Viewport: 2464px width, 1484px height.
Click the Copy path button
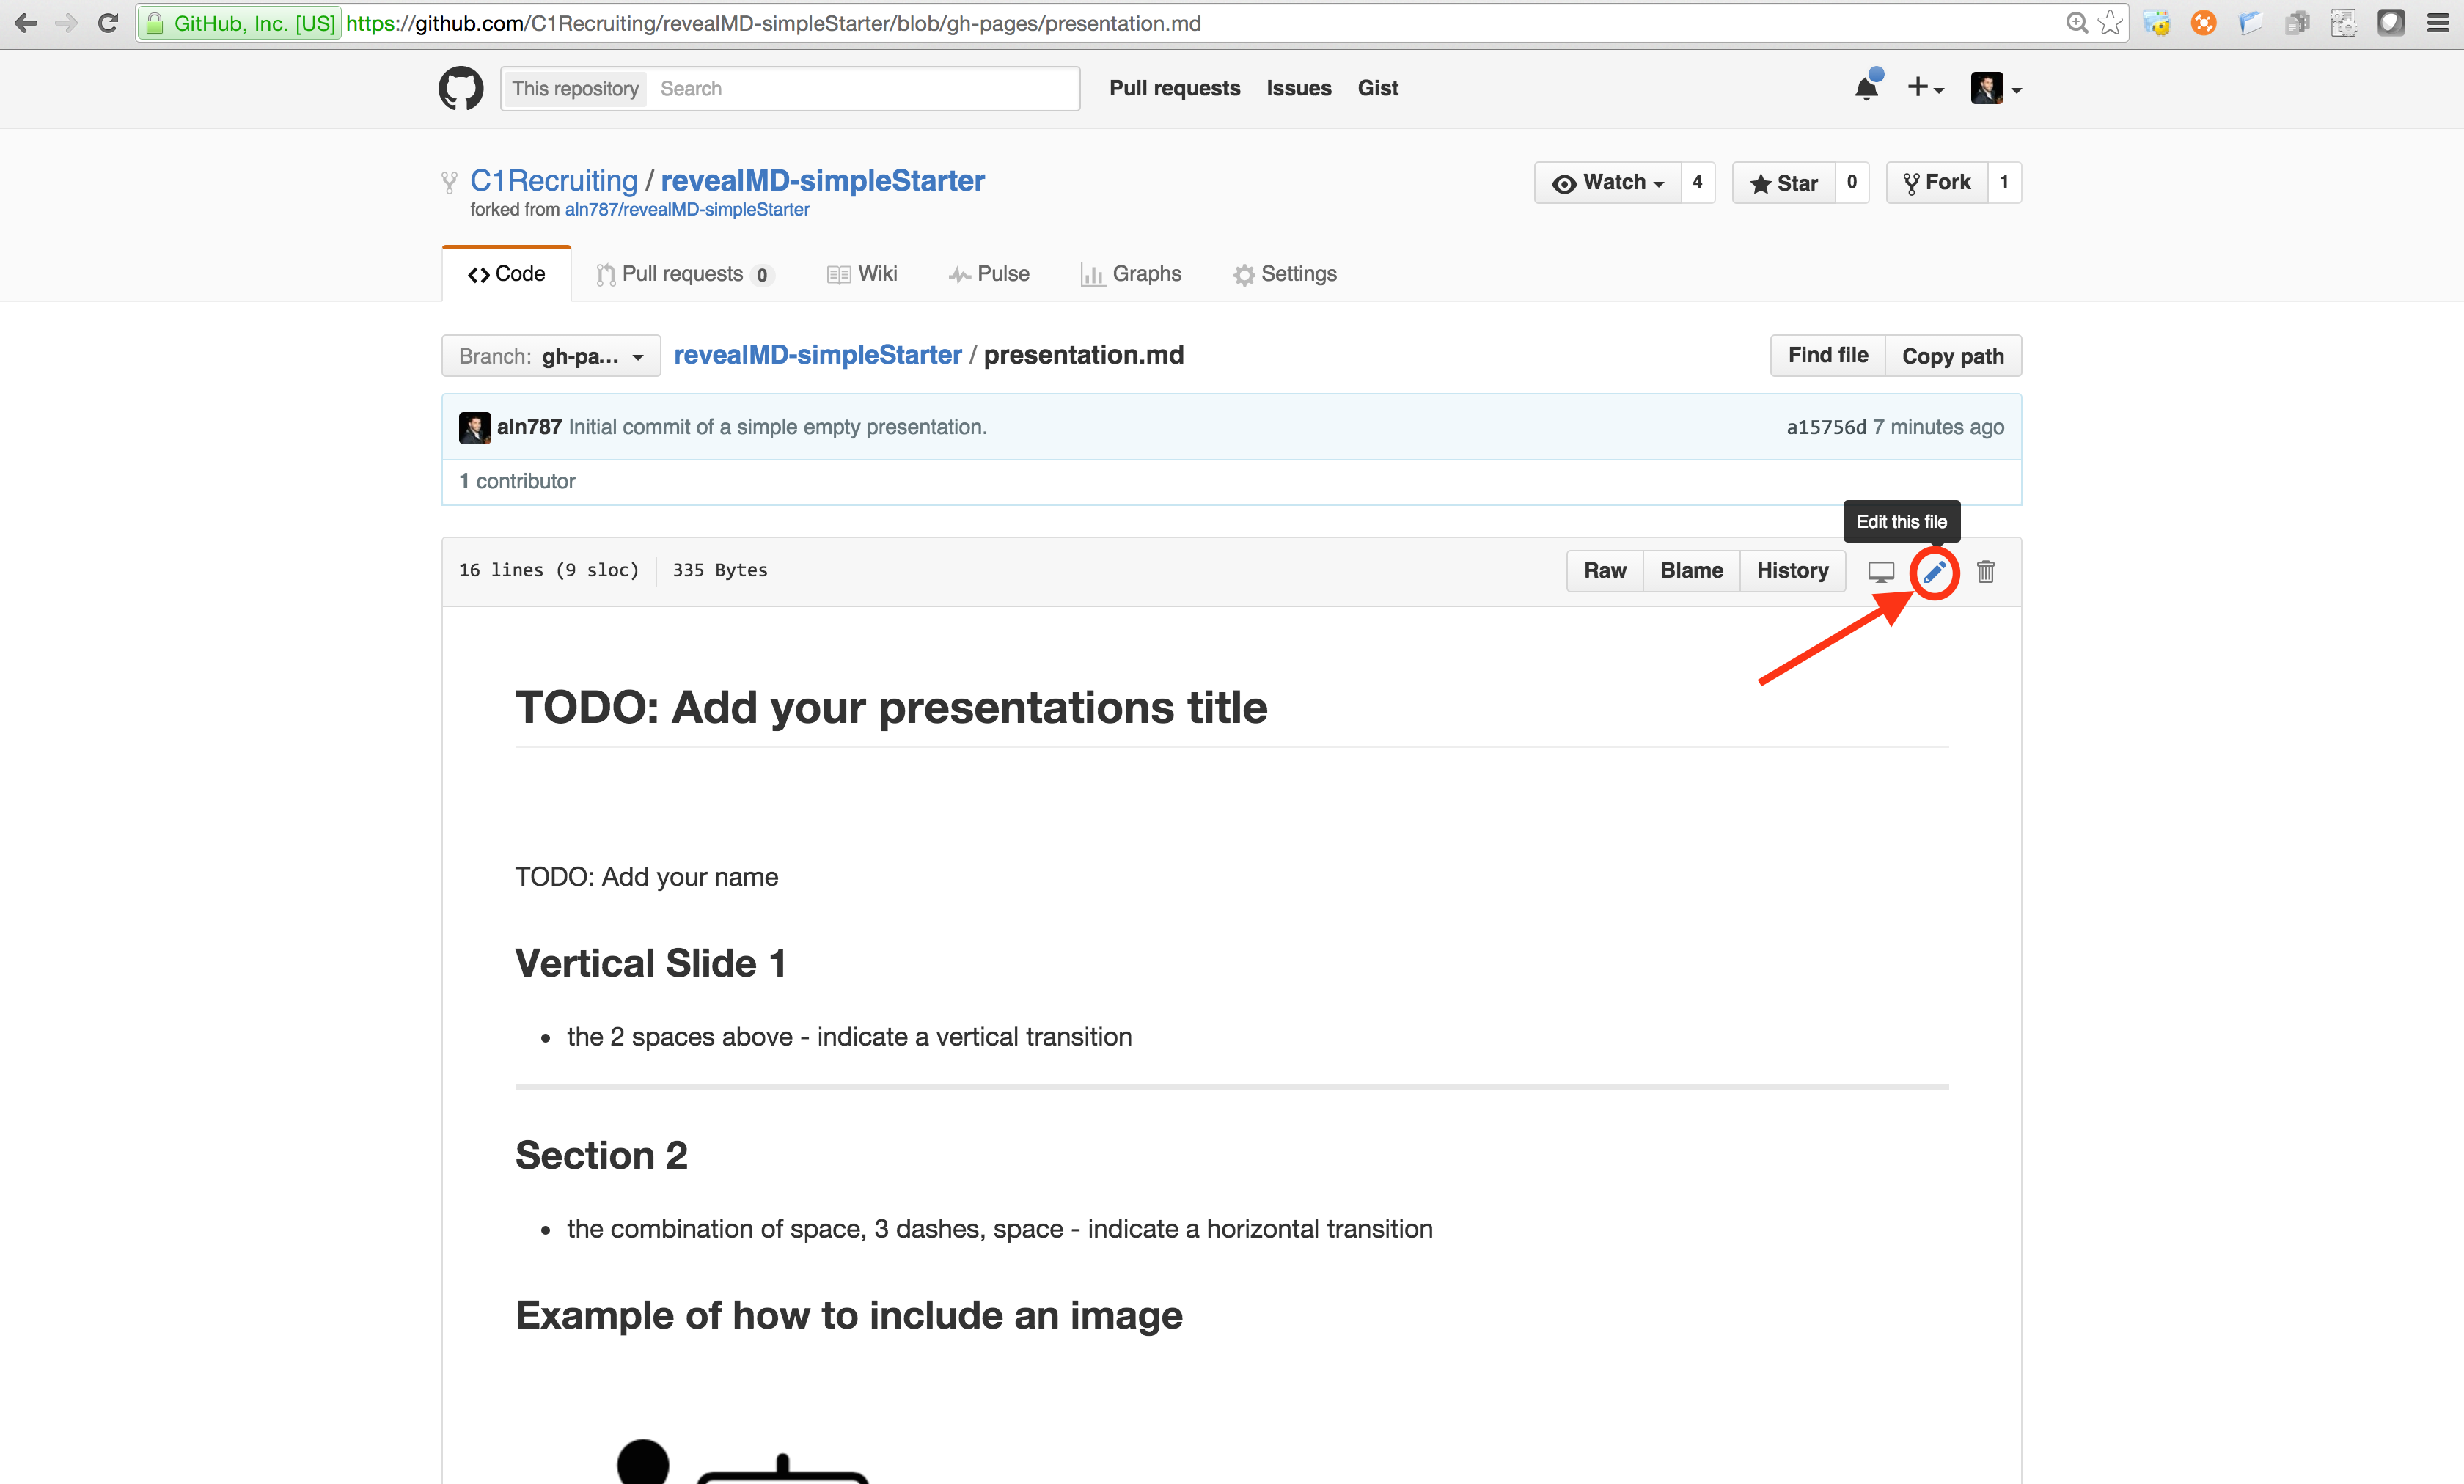tap(1952, 356)
